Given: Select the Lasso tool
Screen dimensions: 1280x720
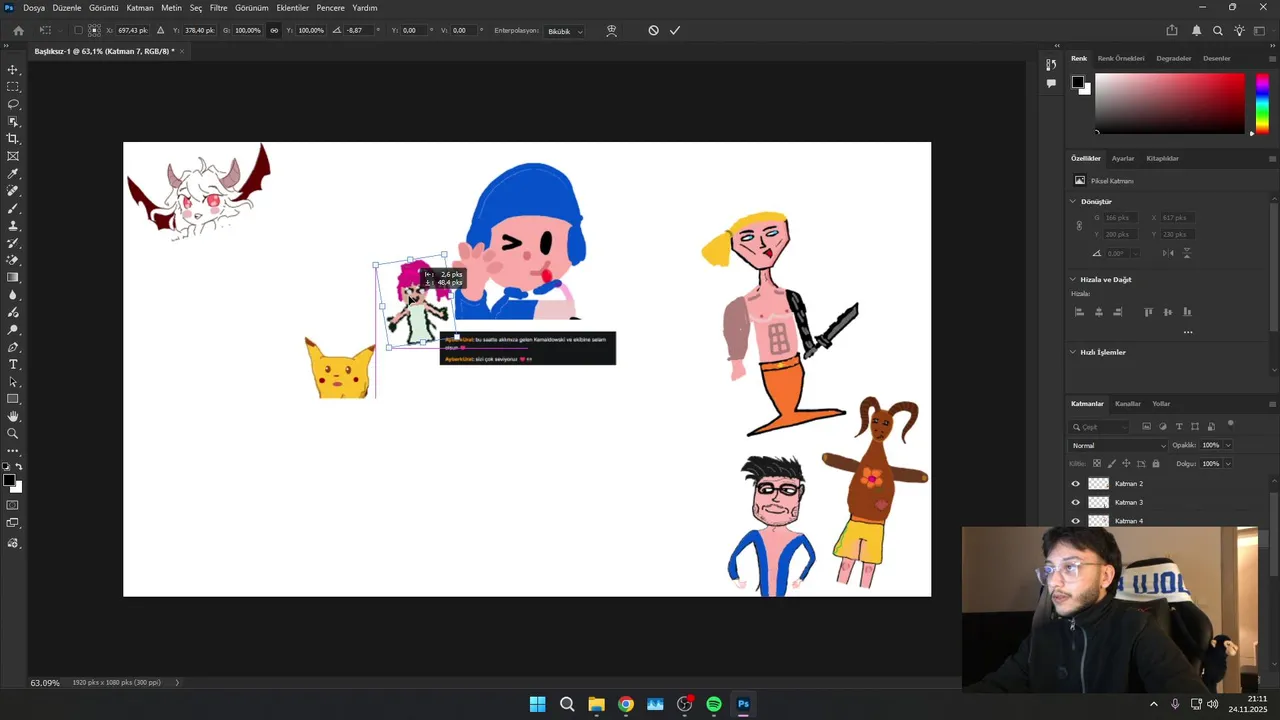Looking at the screenshot, I should 13,104.
